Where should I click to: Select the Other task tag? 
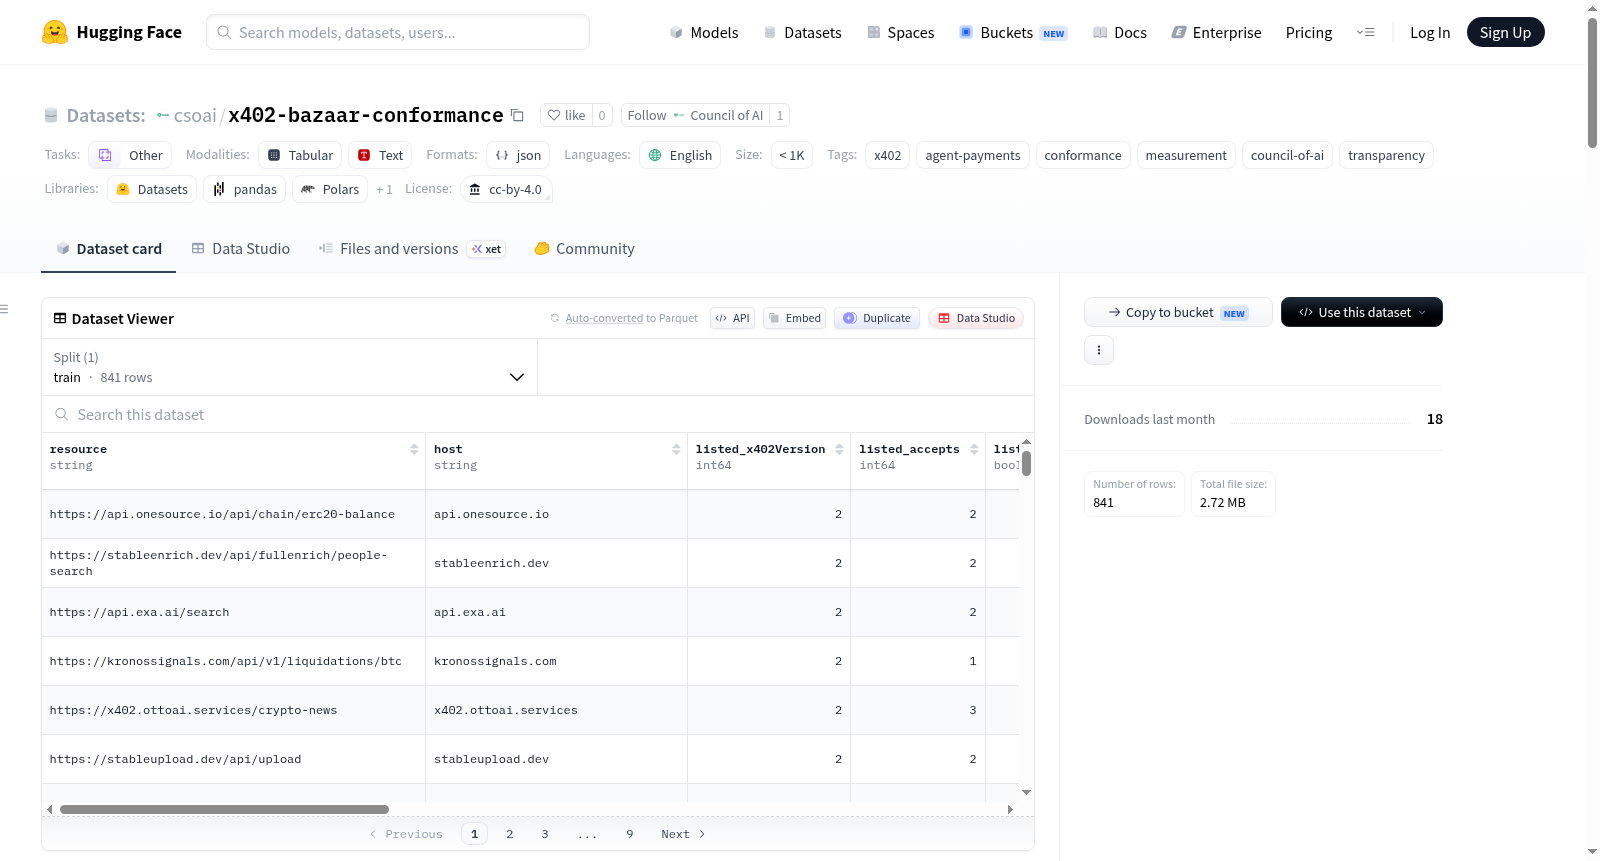[x=130, y=155]
